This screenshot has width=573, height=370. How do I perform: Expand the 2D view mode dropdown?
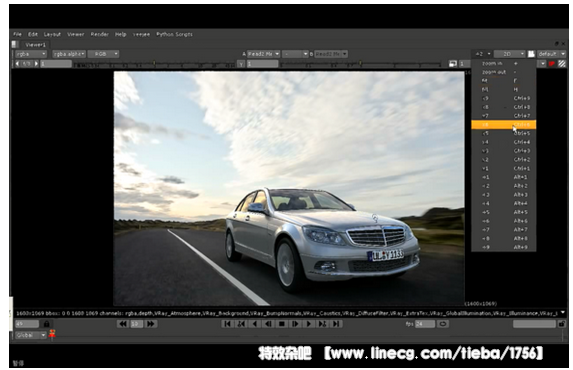tap(509, 54)
